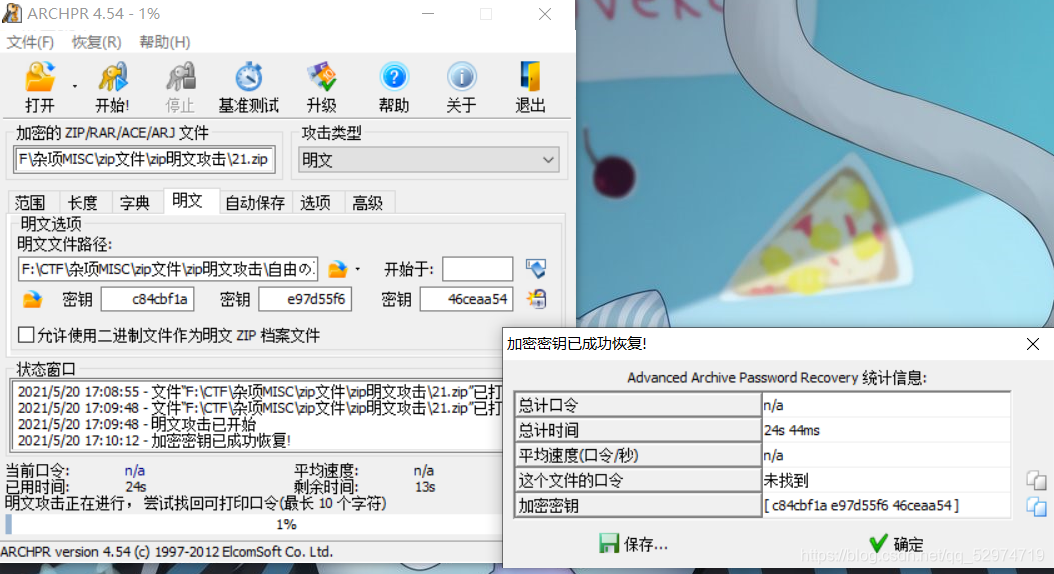Switch to the 长度 tab
This screenshot has width=1054, height=574.
83,203
